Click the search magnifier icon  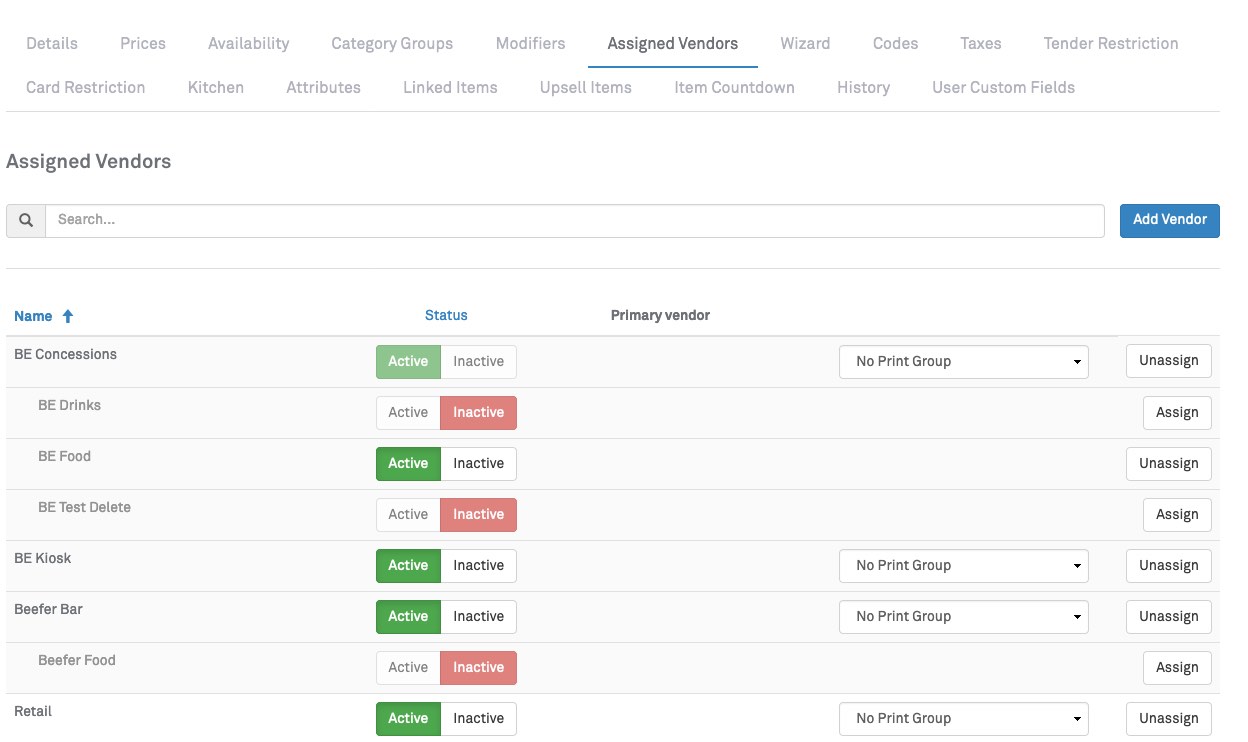26,220
